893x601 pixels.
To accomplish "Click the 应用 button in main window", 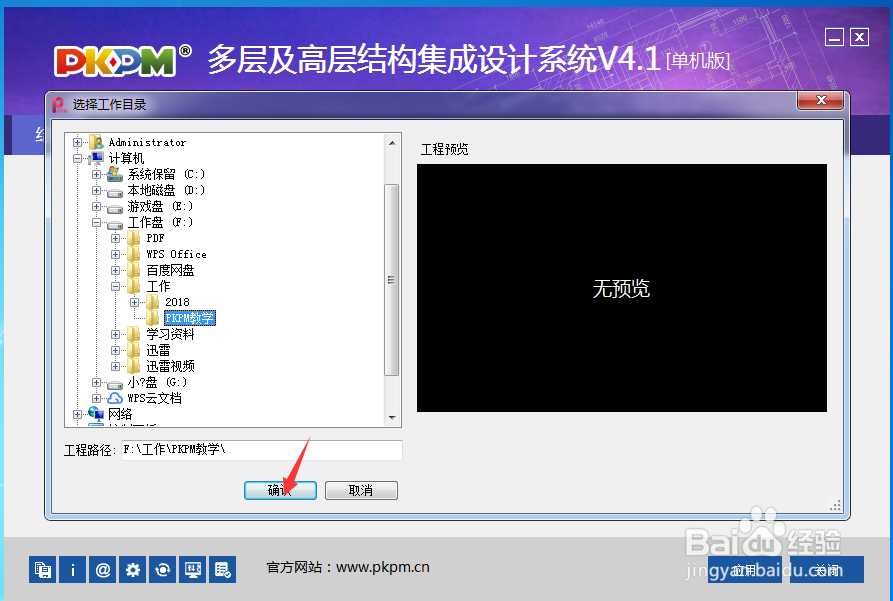I will pyautogui.click(x=745, y=570).
